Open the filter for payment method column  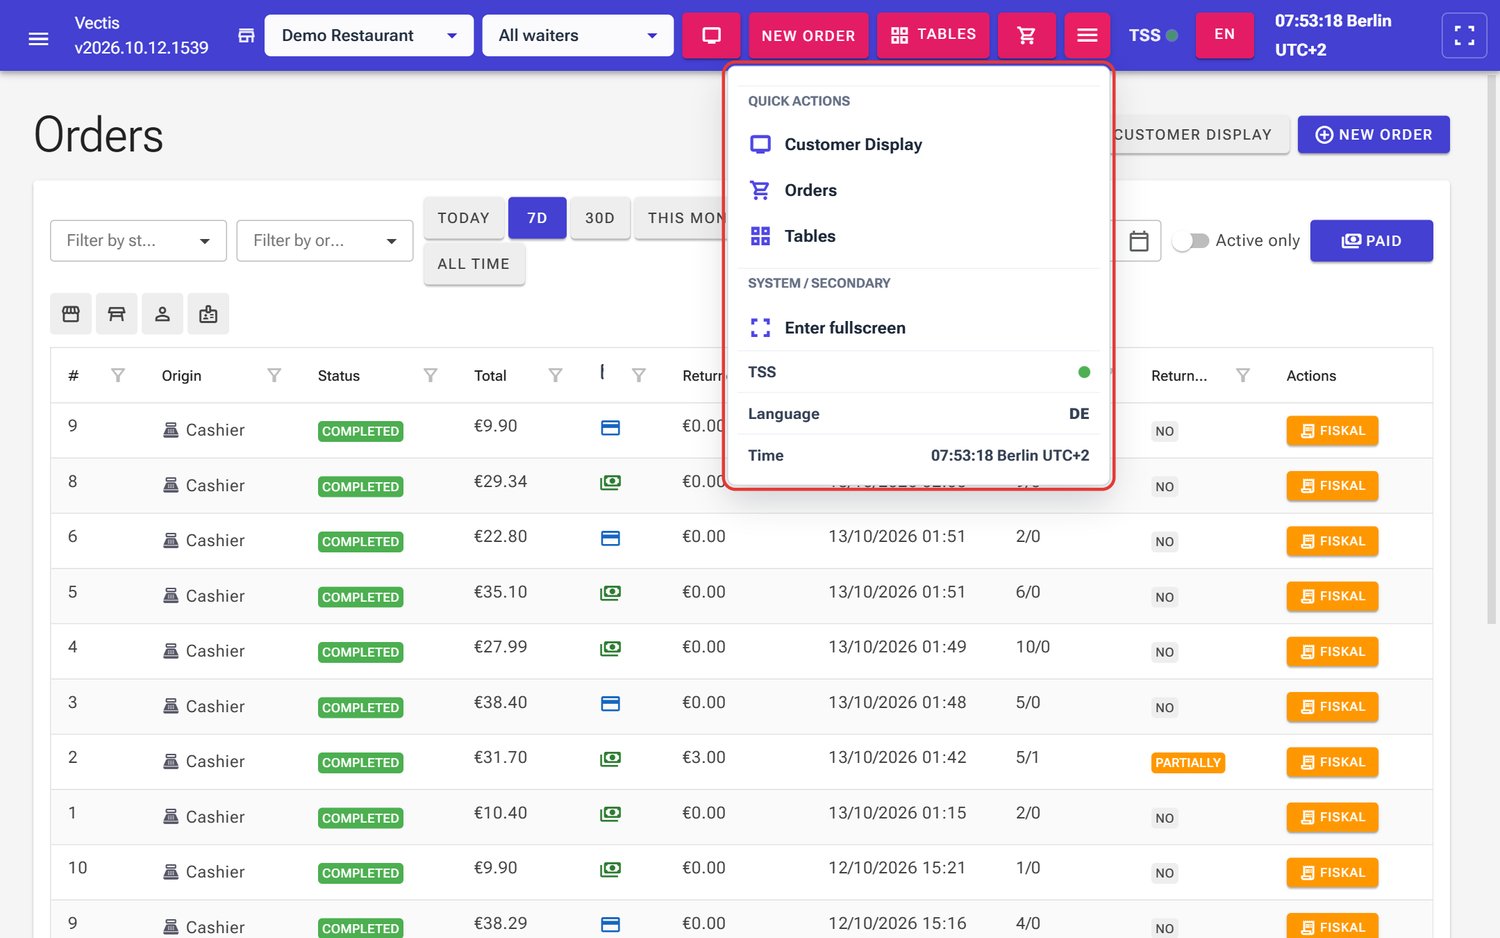coord(638,376)
